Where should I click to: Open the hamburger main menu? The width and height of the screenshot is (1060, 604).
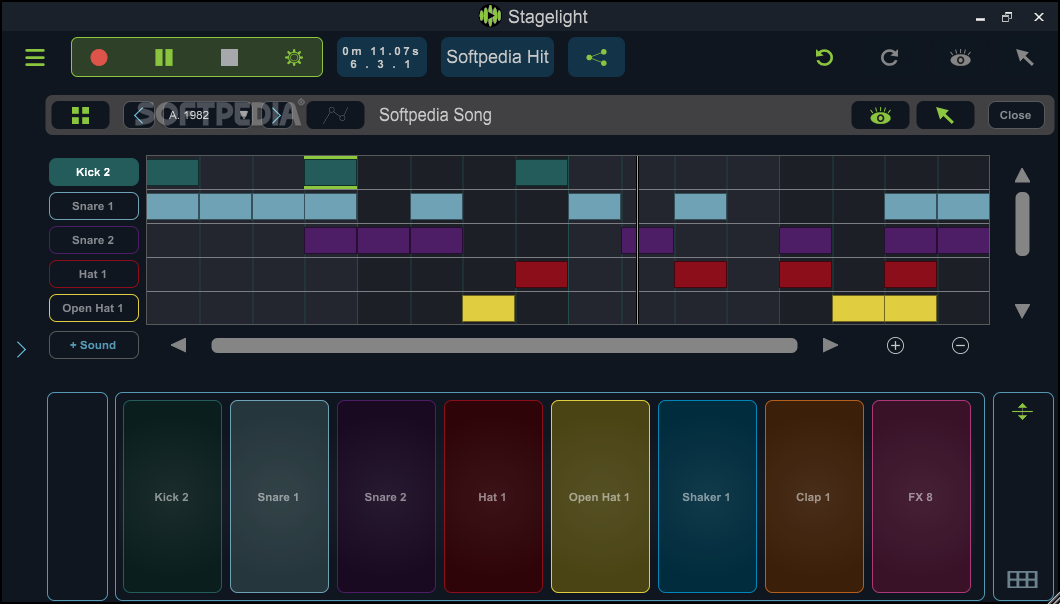tap(34, 57)
